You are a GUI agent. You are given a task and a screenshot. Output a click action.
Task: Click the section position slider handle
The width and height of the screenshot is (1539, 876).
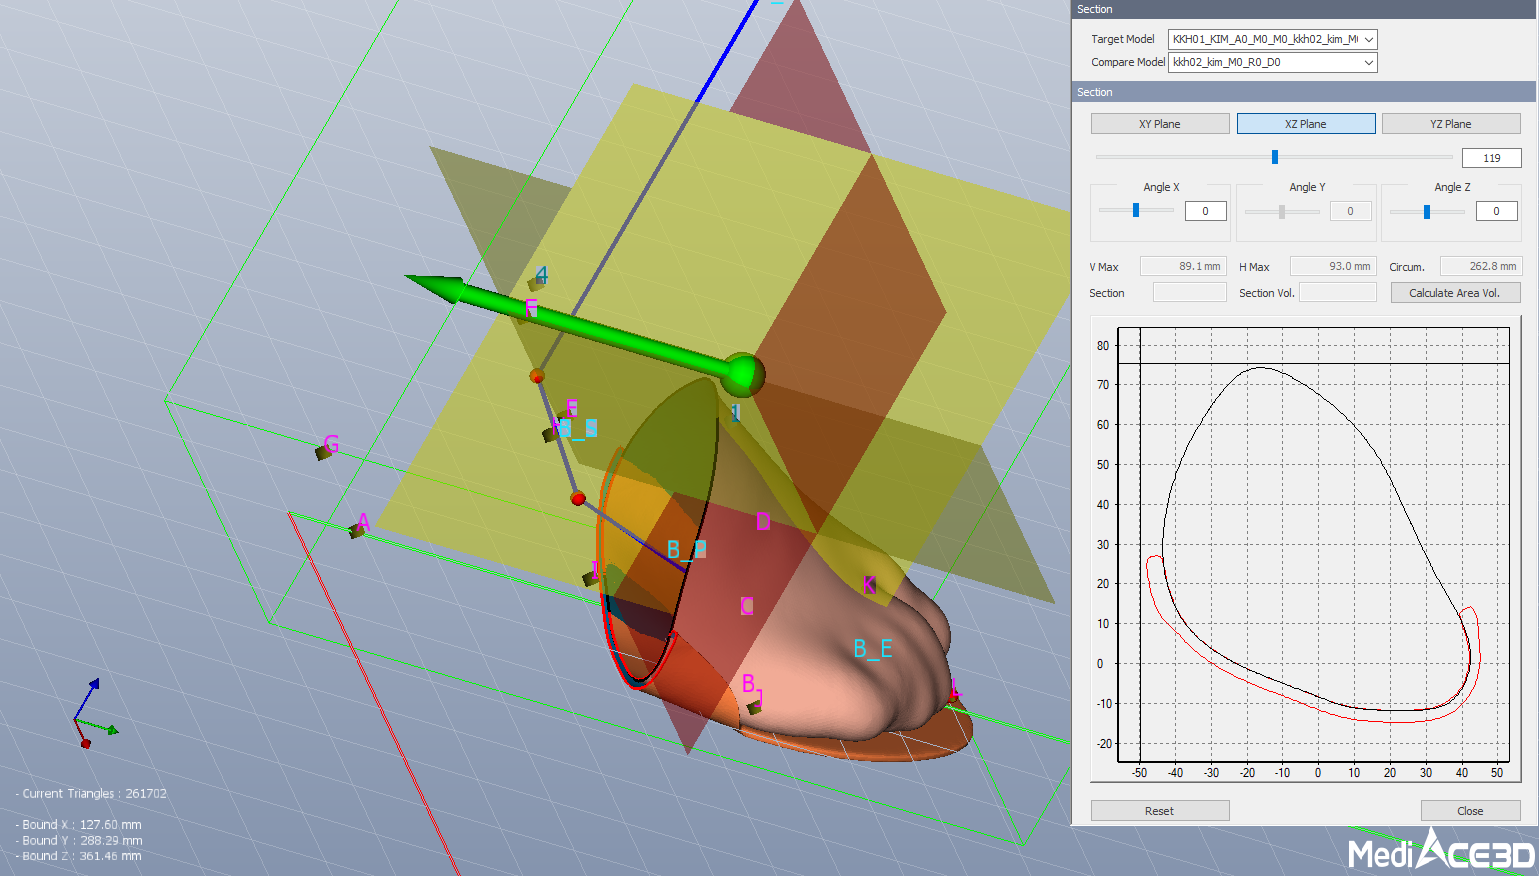coord(1275,157)
